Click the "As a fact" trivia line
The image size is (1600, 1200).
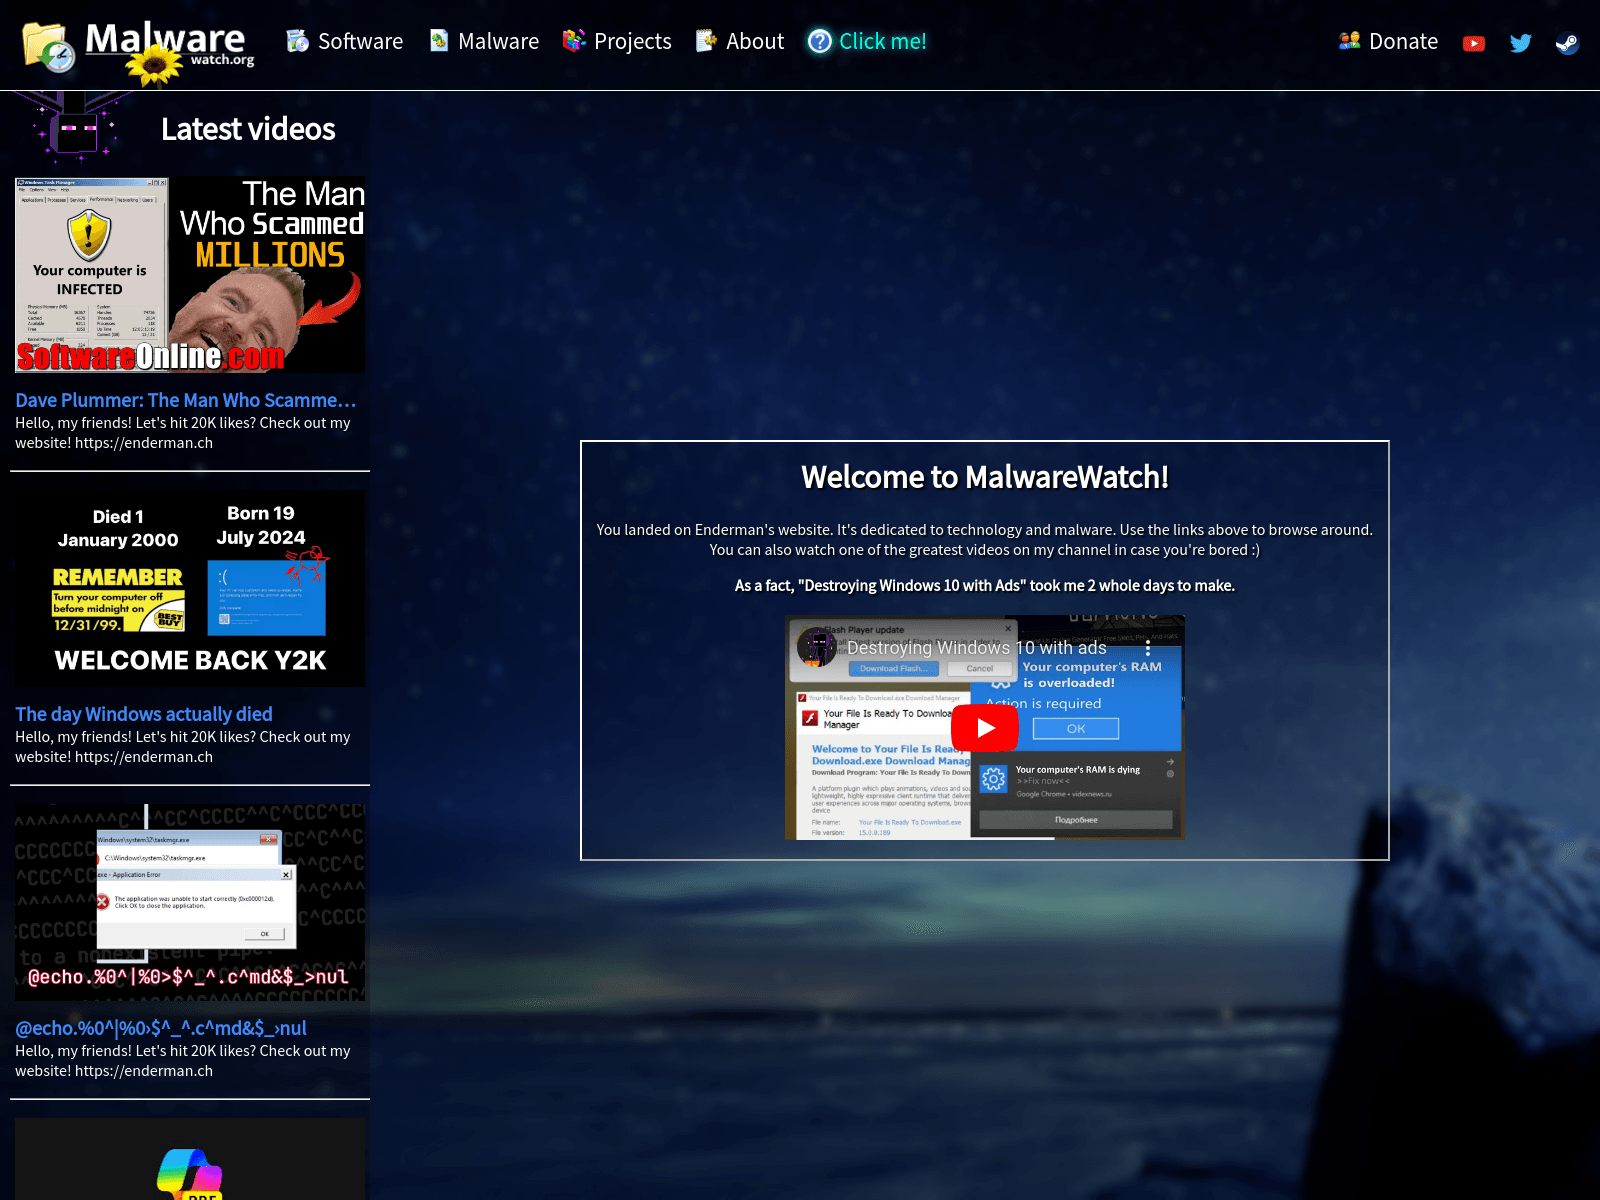(x=985, y=586)
